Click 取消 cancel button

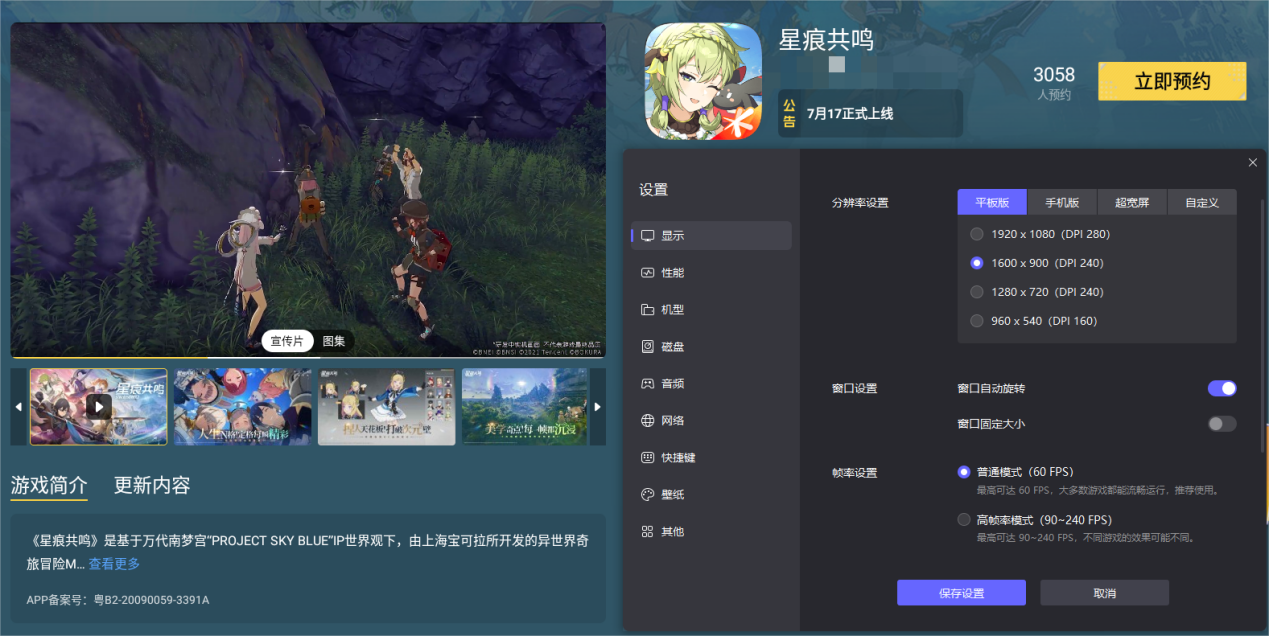coord(1104,593)
